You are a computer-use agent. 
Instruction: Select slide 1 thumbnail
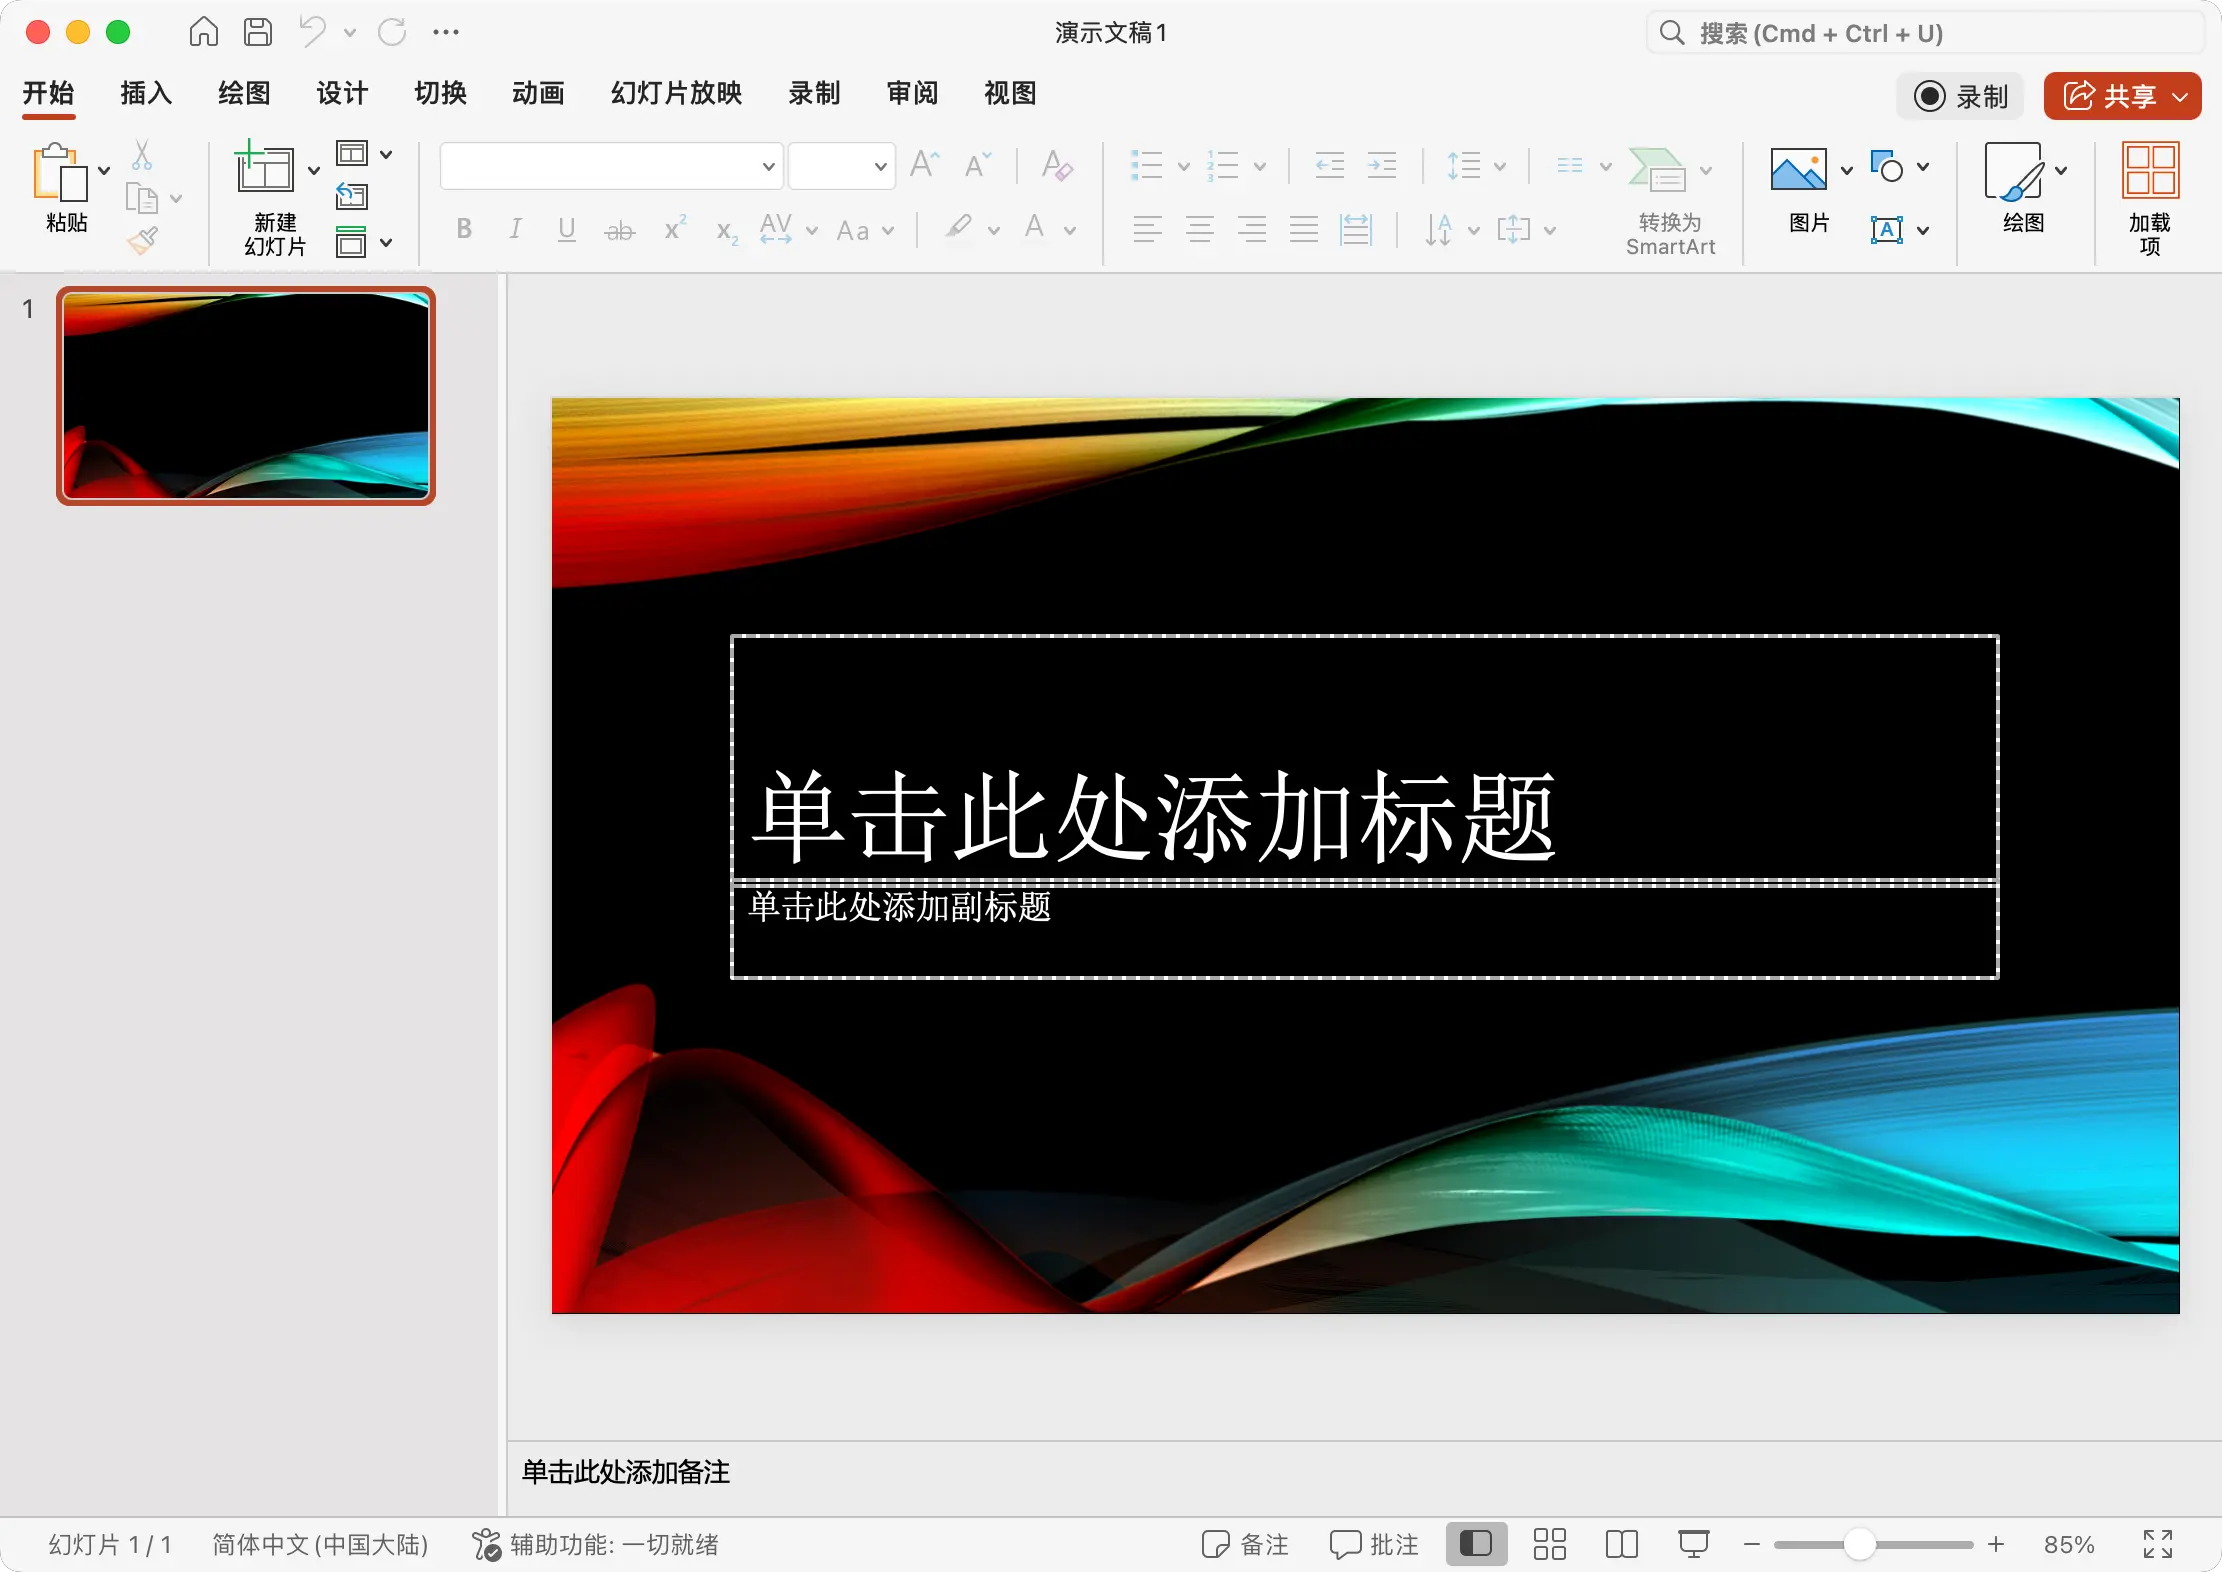(246, 396)
